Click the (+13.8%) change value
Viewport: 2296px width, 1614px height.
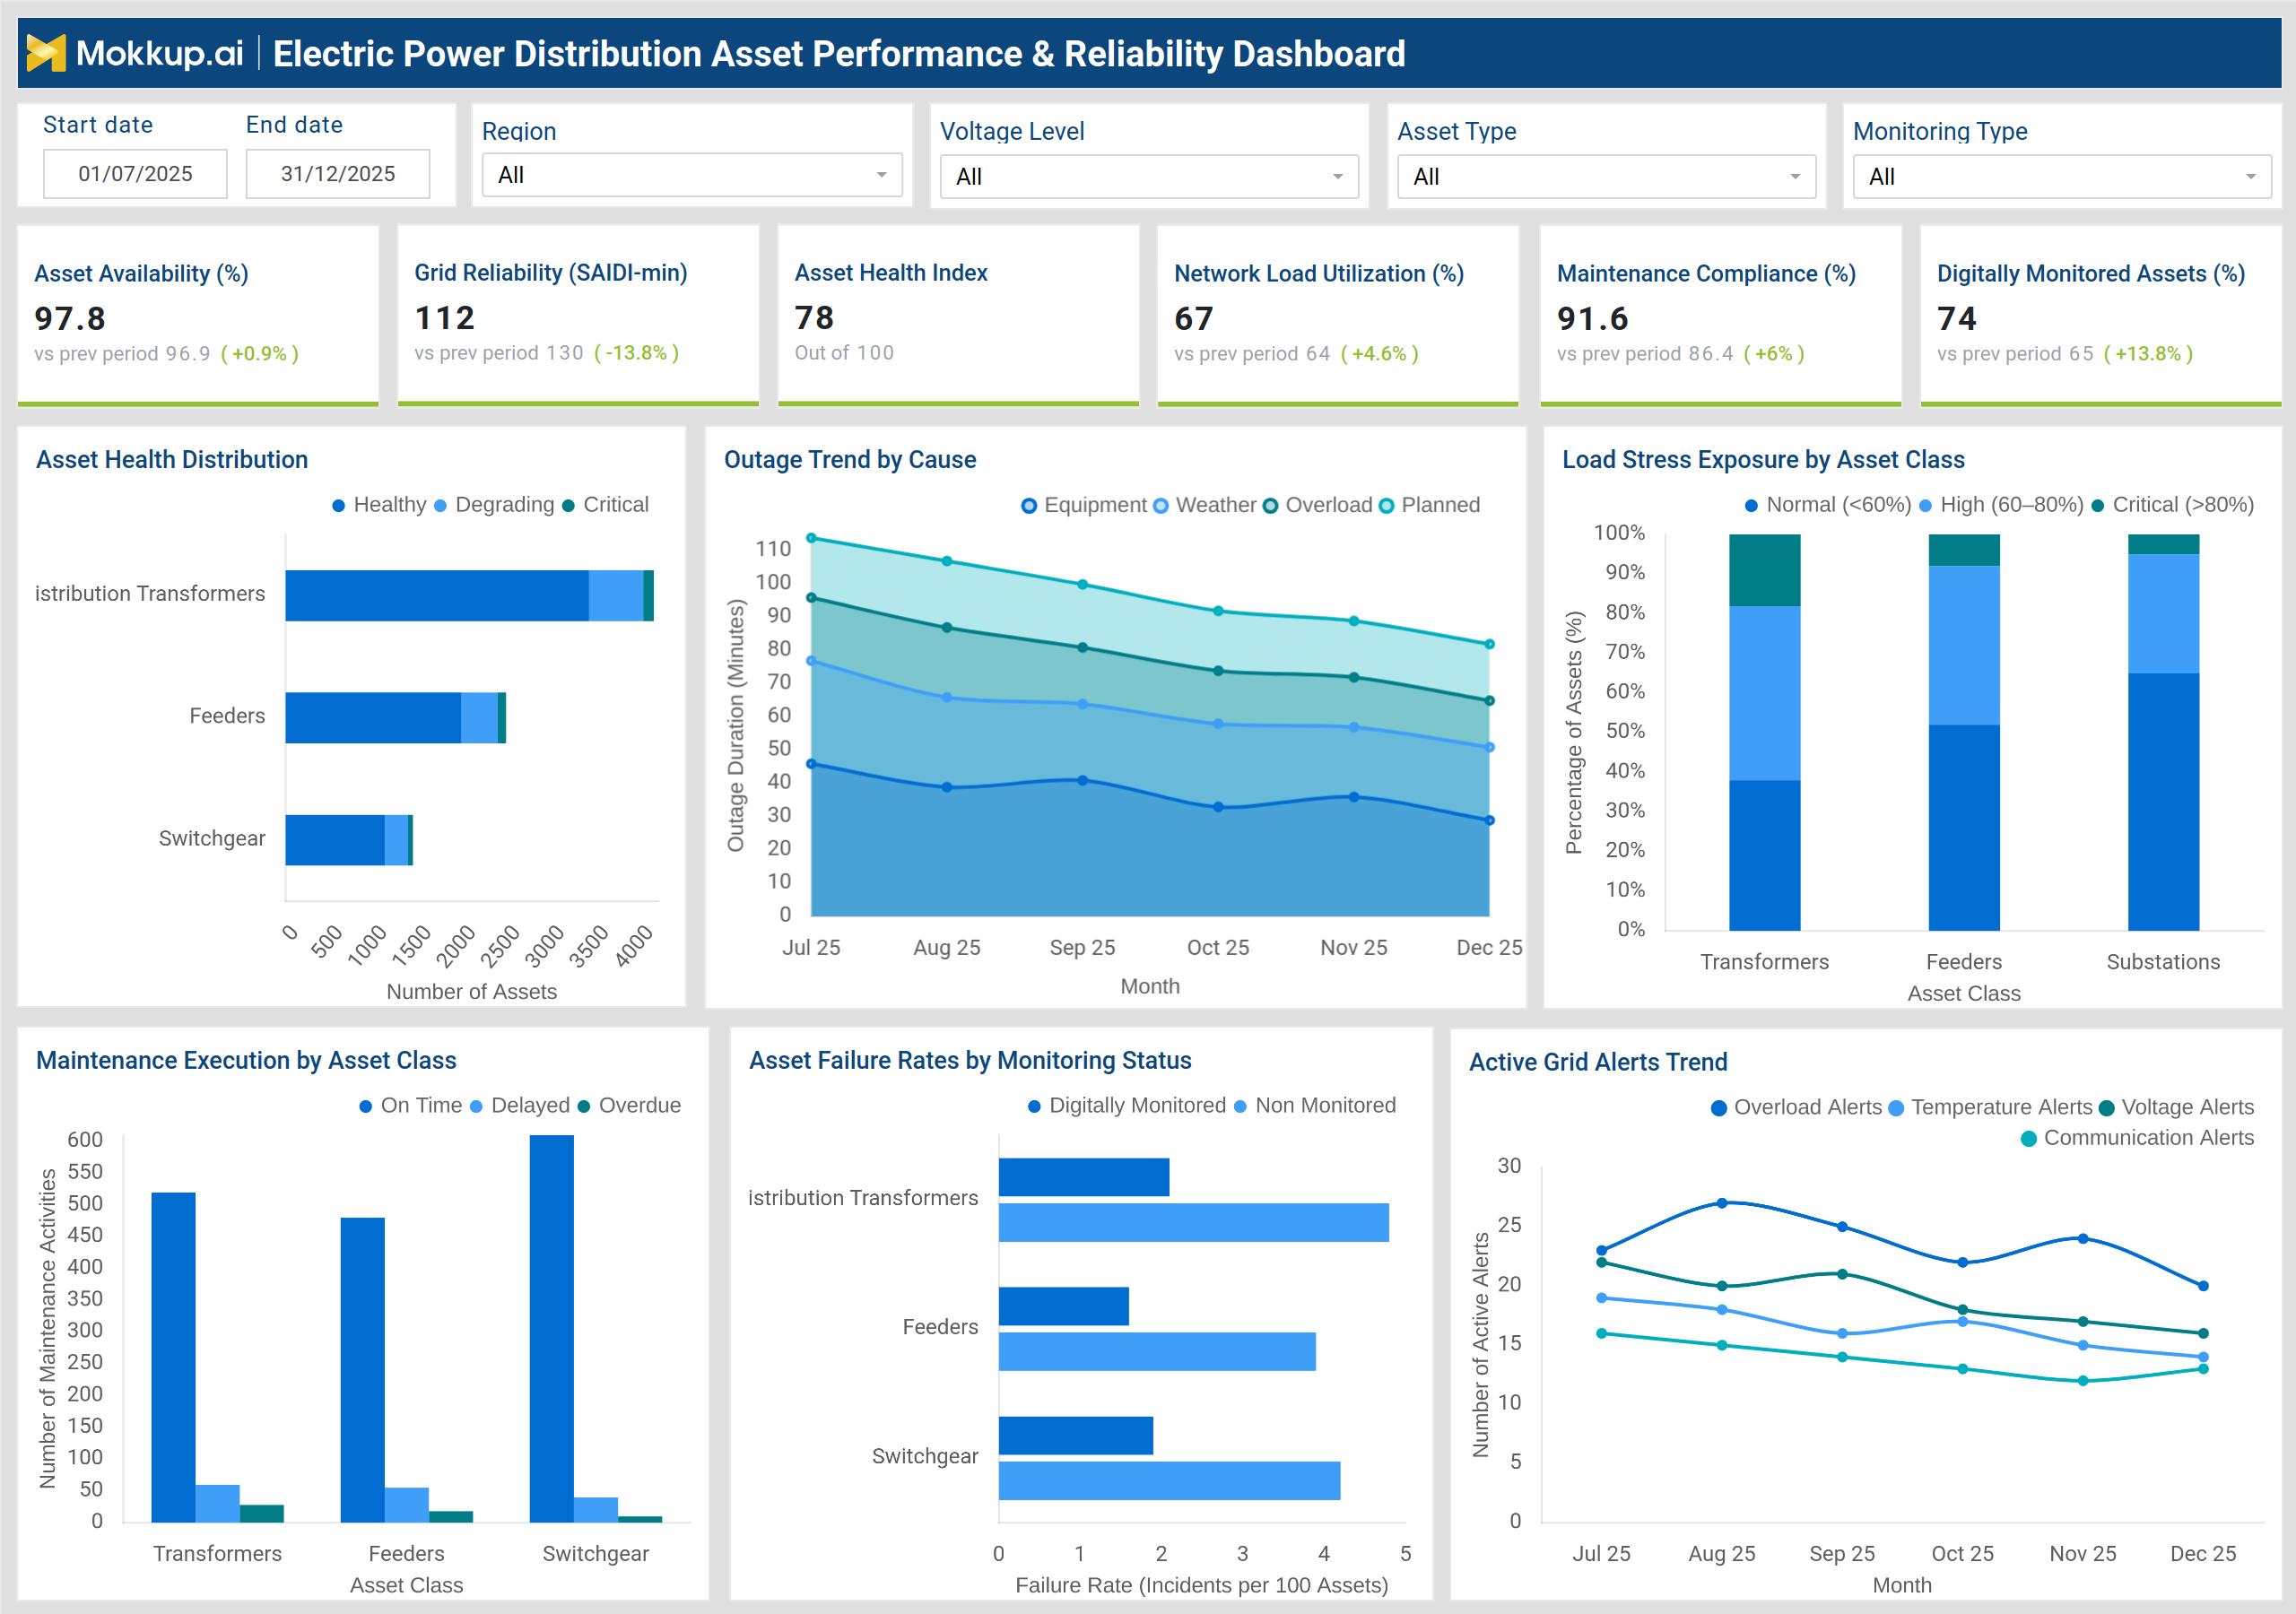point(2148,354)
